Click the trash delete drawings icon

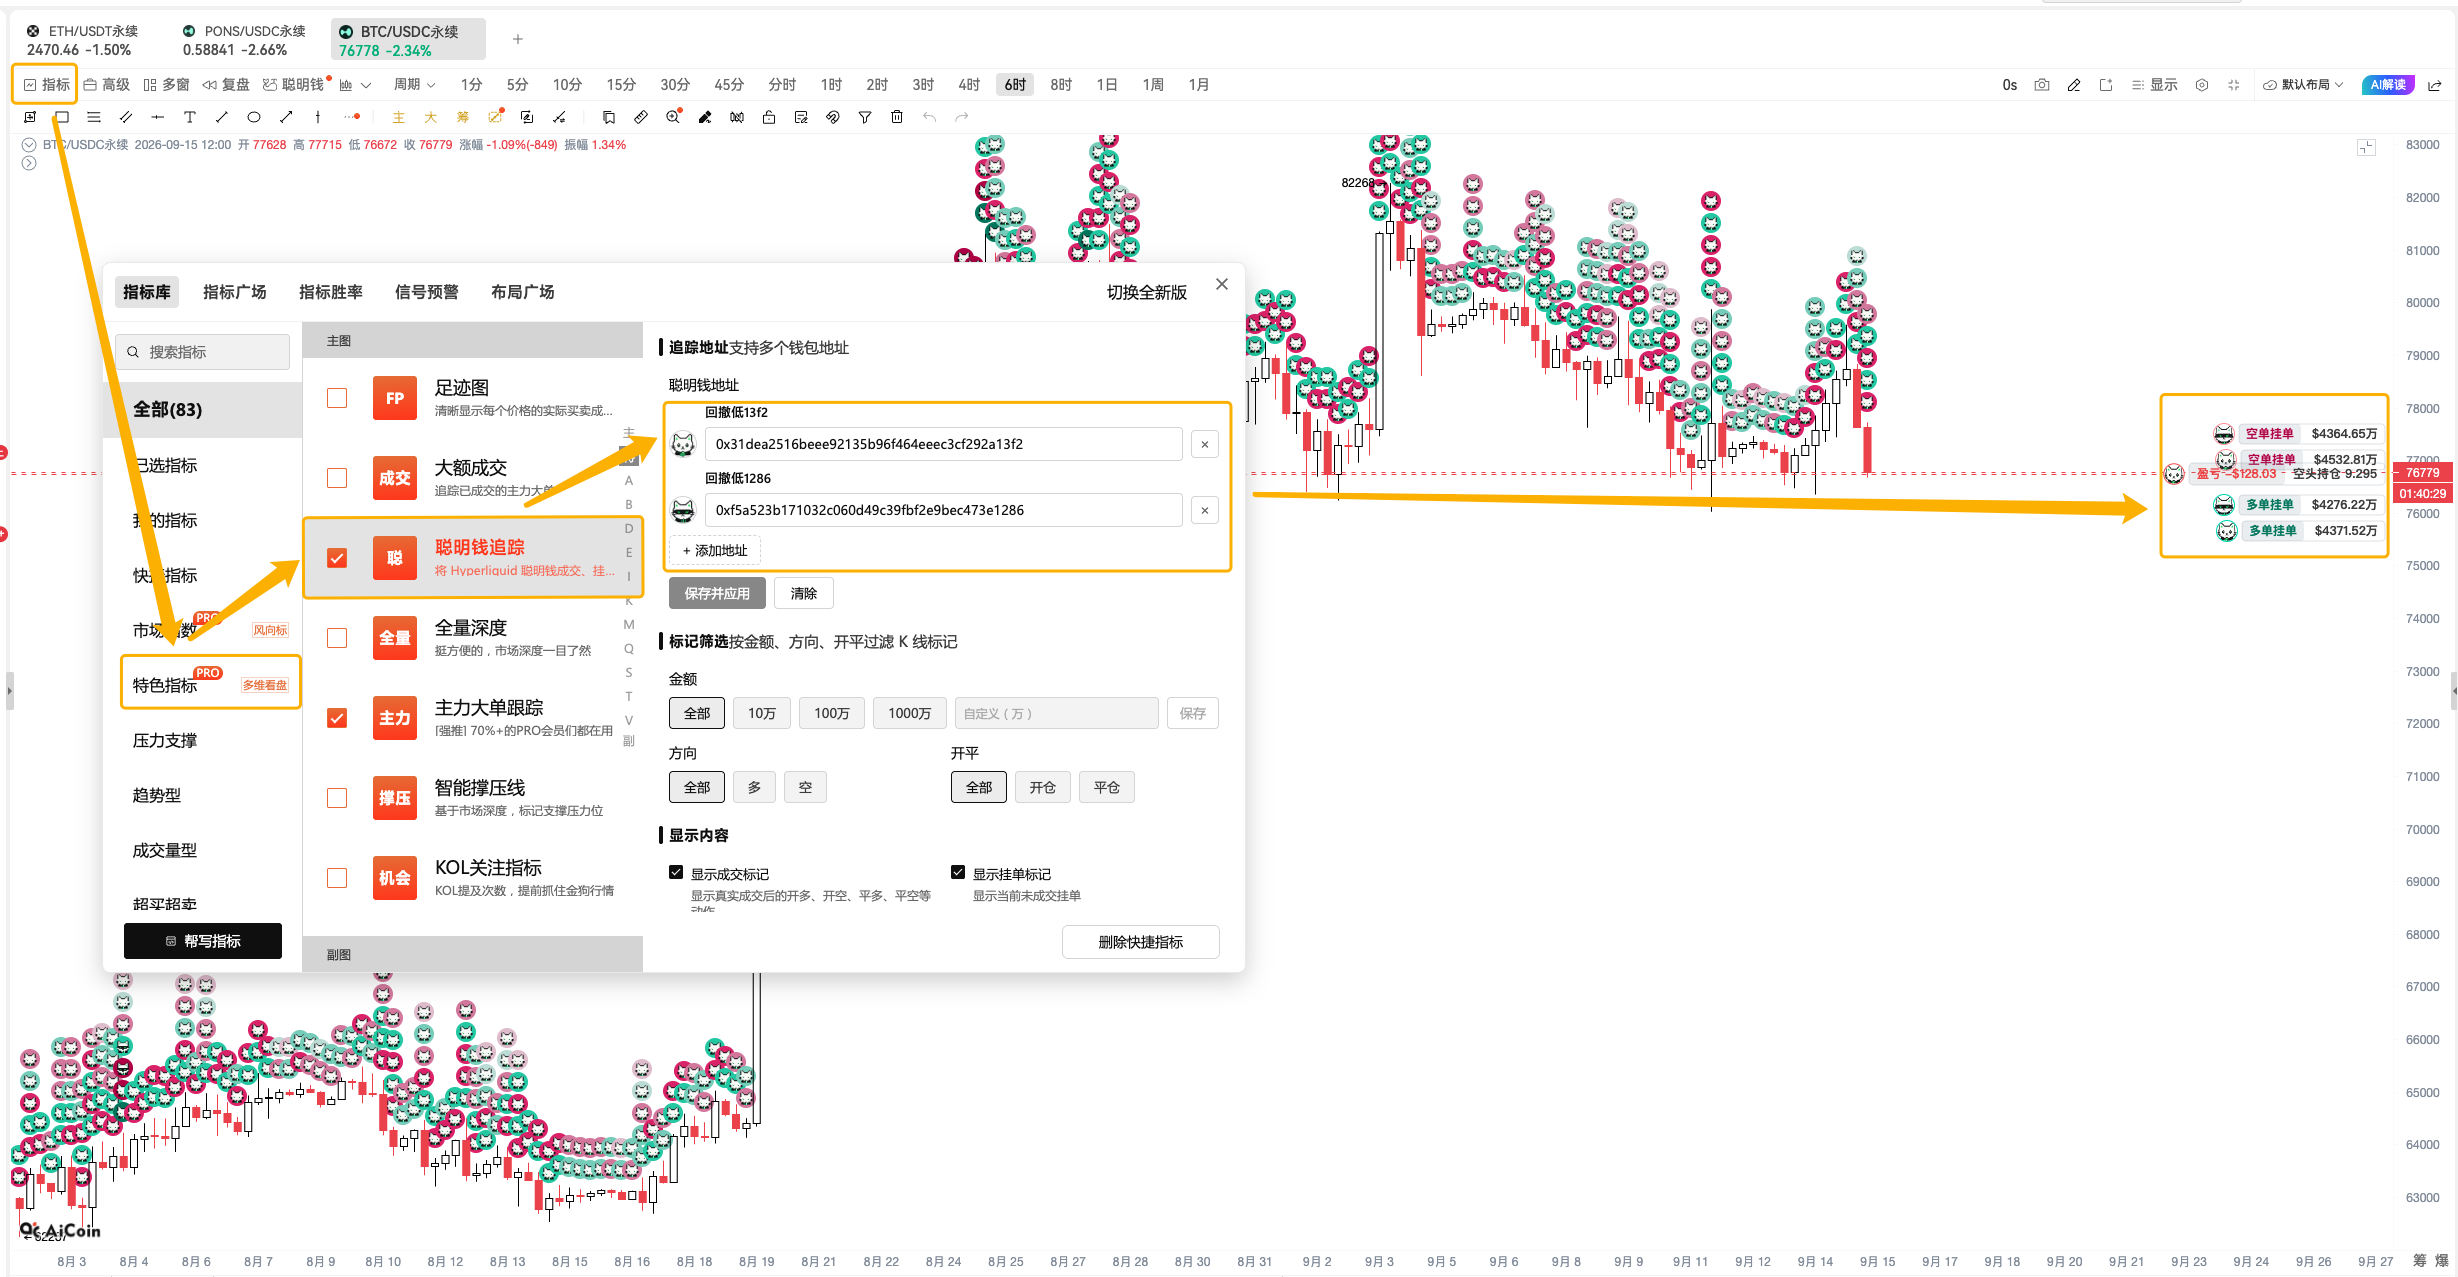pos(897,117)
